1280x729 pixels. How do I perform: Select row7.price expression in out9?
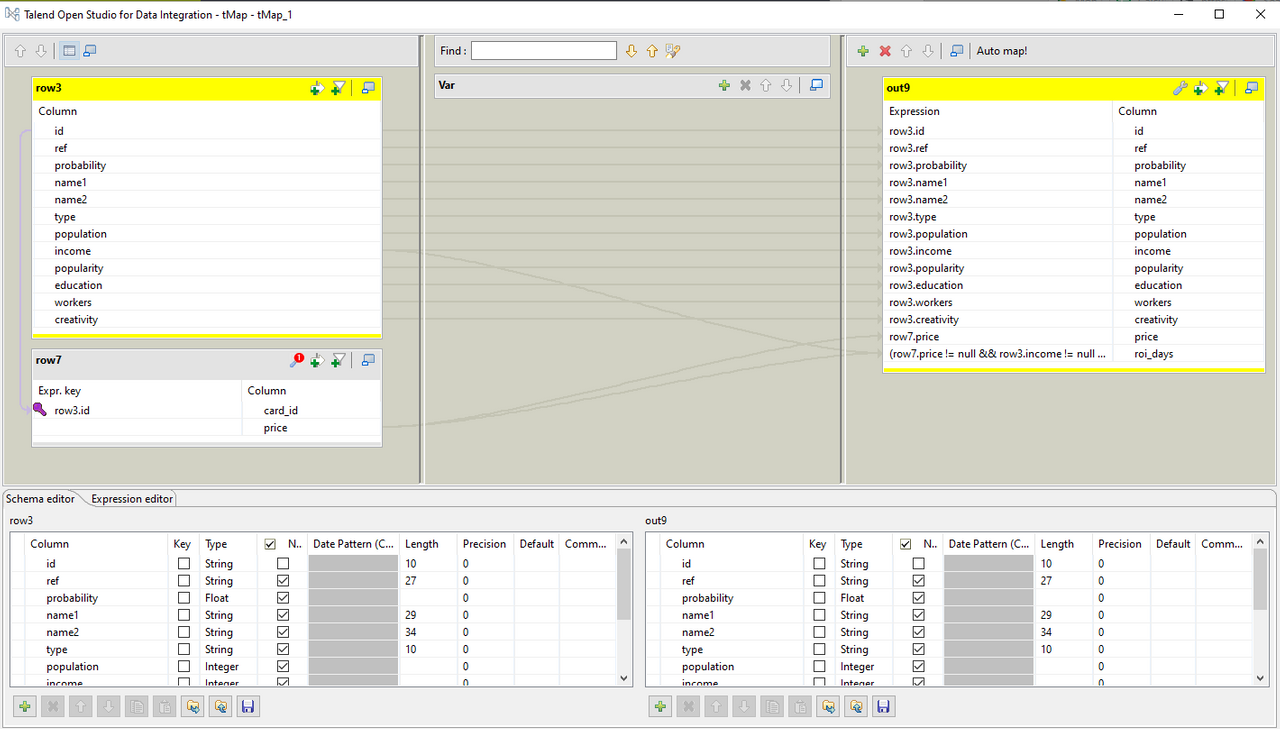click(998, 337)
